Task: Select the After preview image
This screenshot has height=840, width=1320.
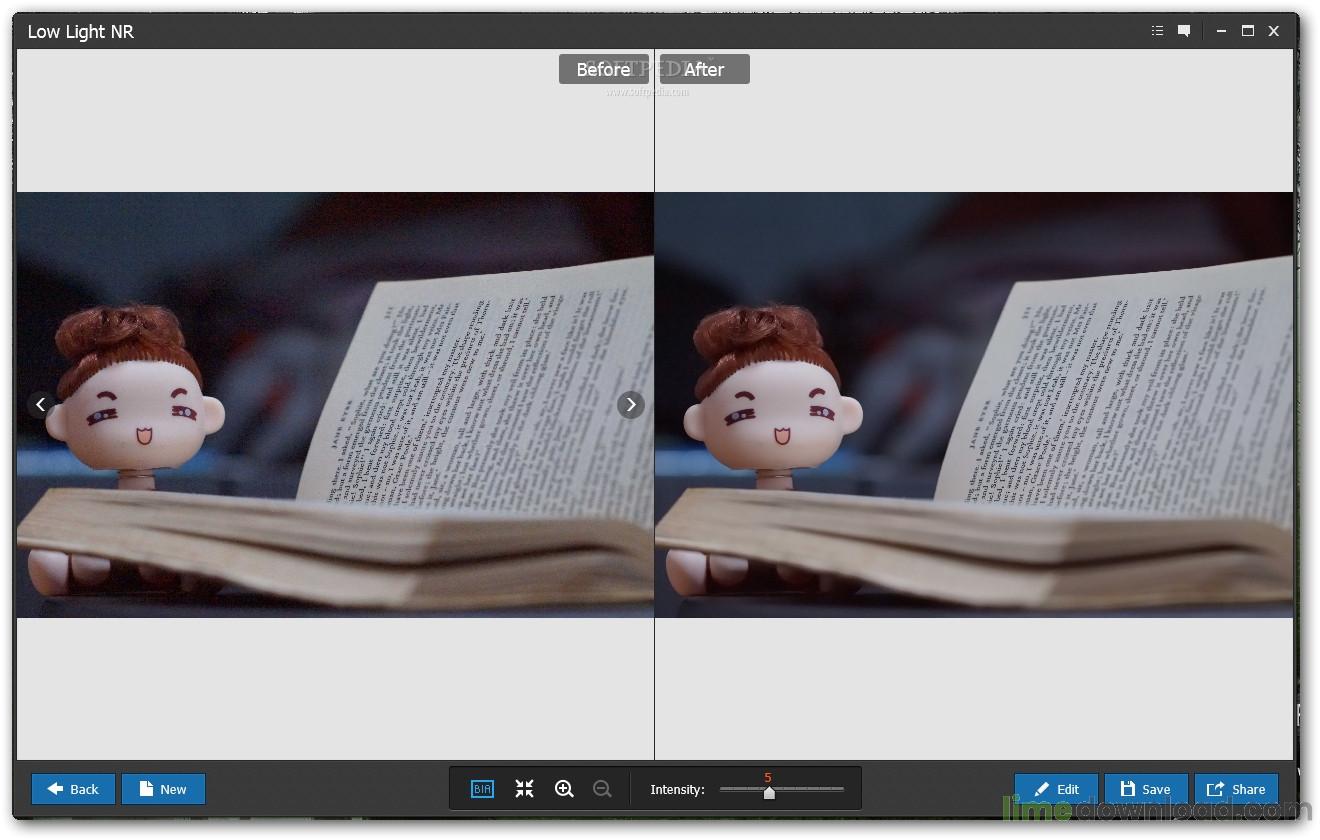Action: [974, 405]
